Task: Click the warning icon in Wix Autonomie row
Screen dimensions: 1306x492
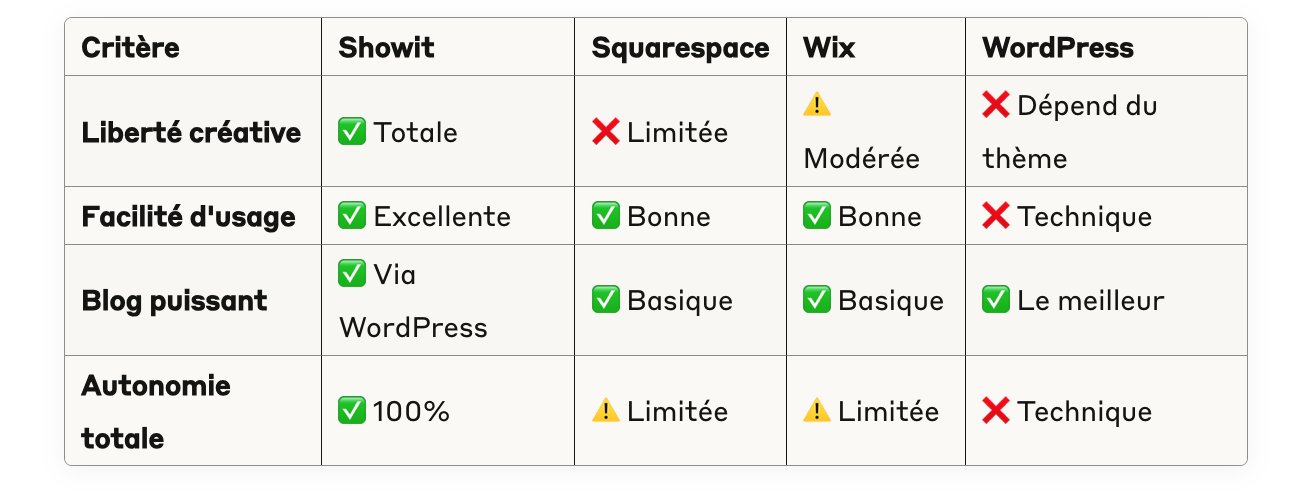Action: tap(817, 411)
